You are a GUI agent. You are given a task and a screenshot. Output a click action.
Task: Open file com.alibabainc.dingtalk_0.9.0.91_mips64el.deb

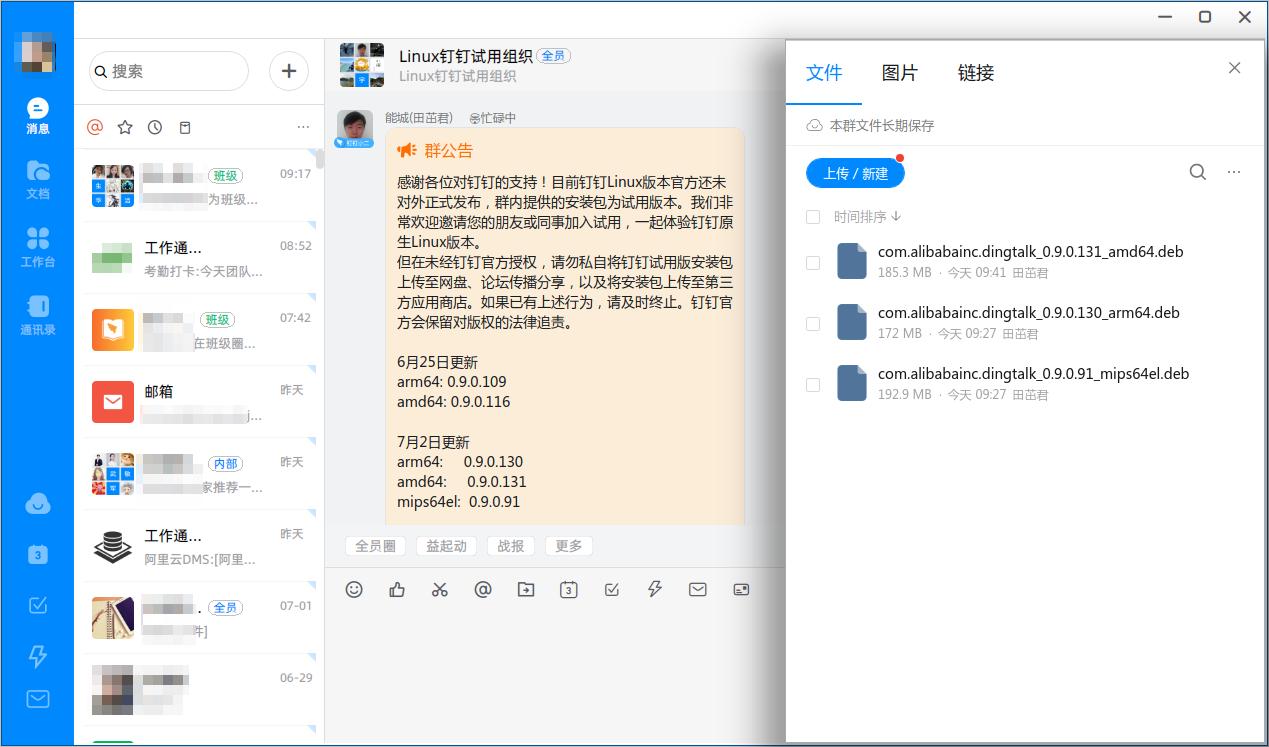pos(1033,374)
